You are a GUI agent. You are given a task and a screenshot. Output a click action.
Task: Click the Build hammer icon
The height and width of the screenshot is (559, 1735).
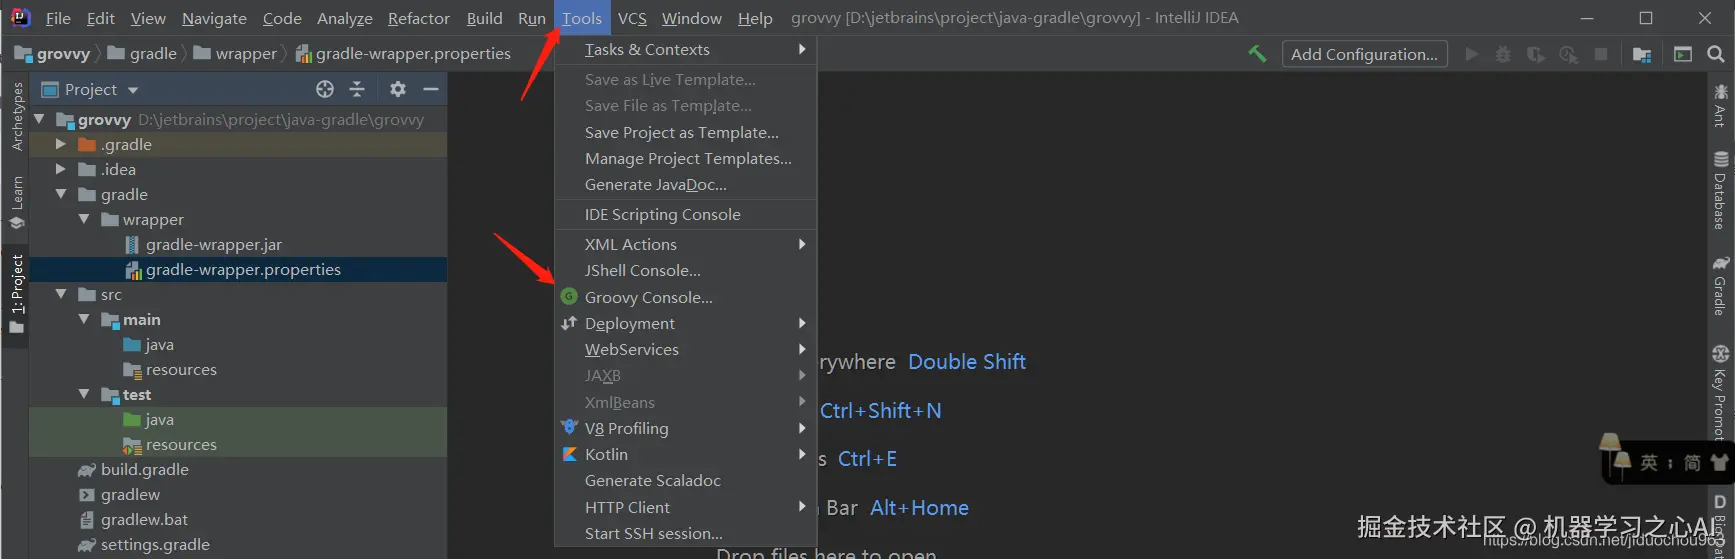point(1257,54)
